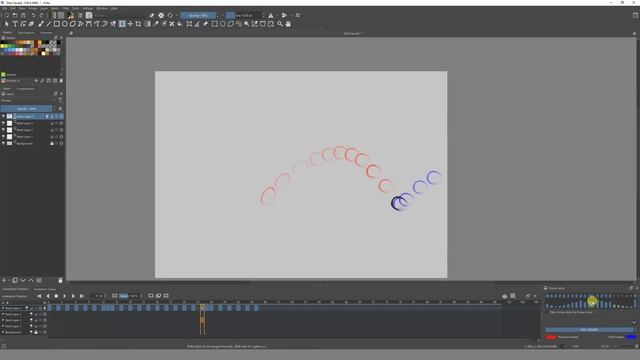The image size is (640, 360).
Task: Open the File menu
Action: click(4, 8)
